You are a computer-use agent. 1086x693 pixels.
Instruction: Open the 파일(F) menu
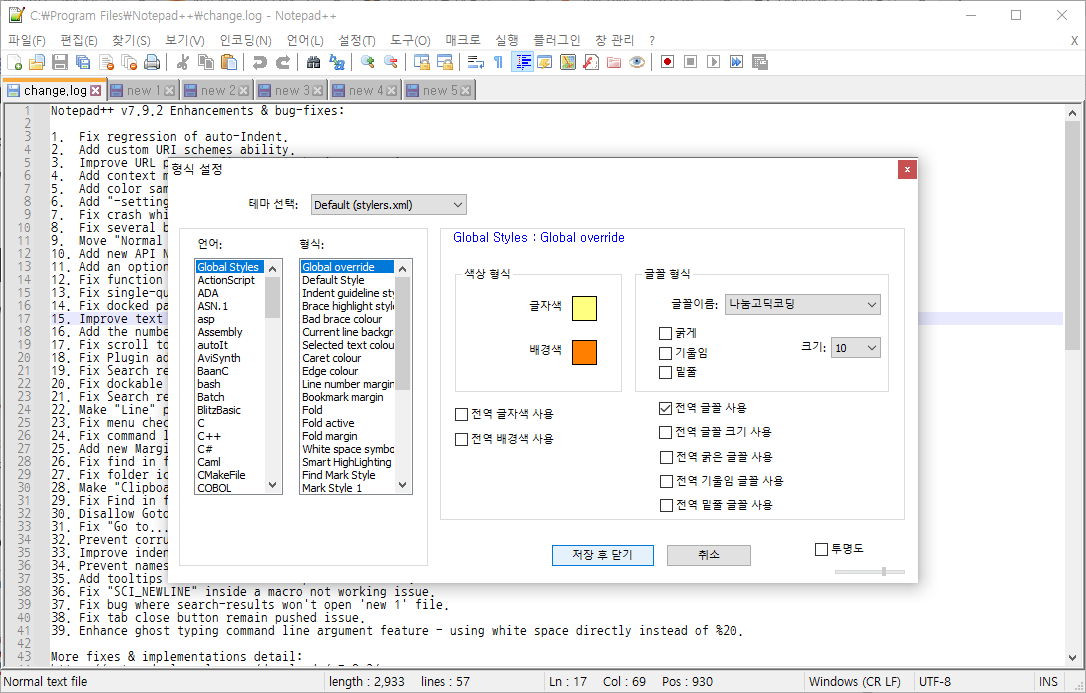27,41
